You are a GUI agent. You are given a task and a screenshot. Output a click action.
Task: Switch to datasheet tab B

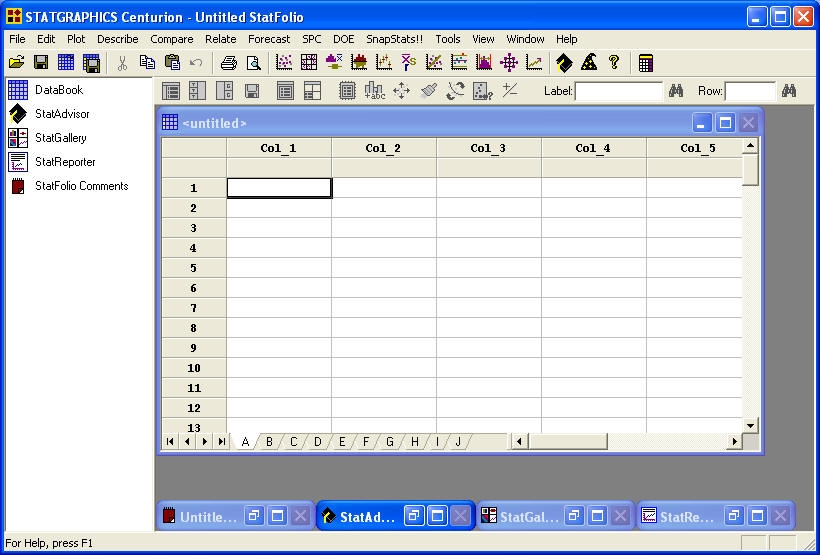269,442
